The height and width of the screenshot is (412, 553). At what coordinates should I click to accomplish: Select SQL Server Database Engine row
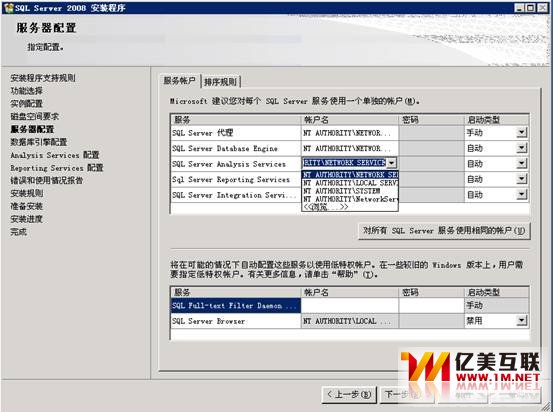pos(236,149)
